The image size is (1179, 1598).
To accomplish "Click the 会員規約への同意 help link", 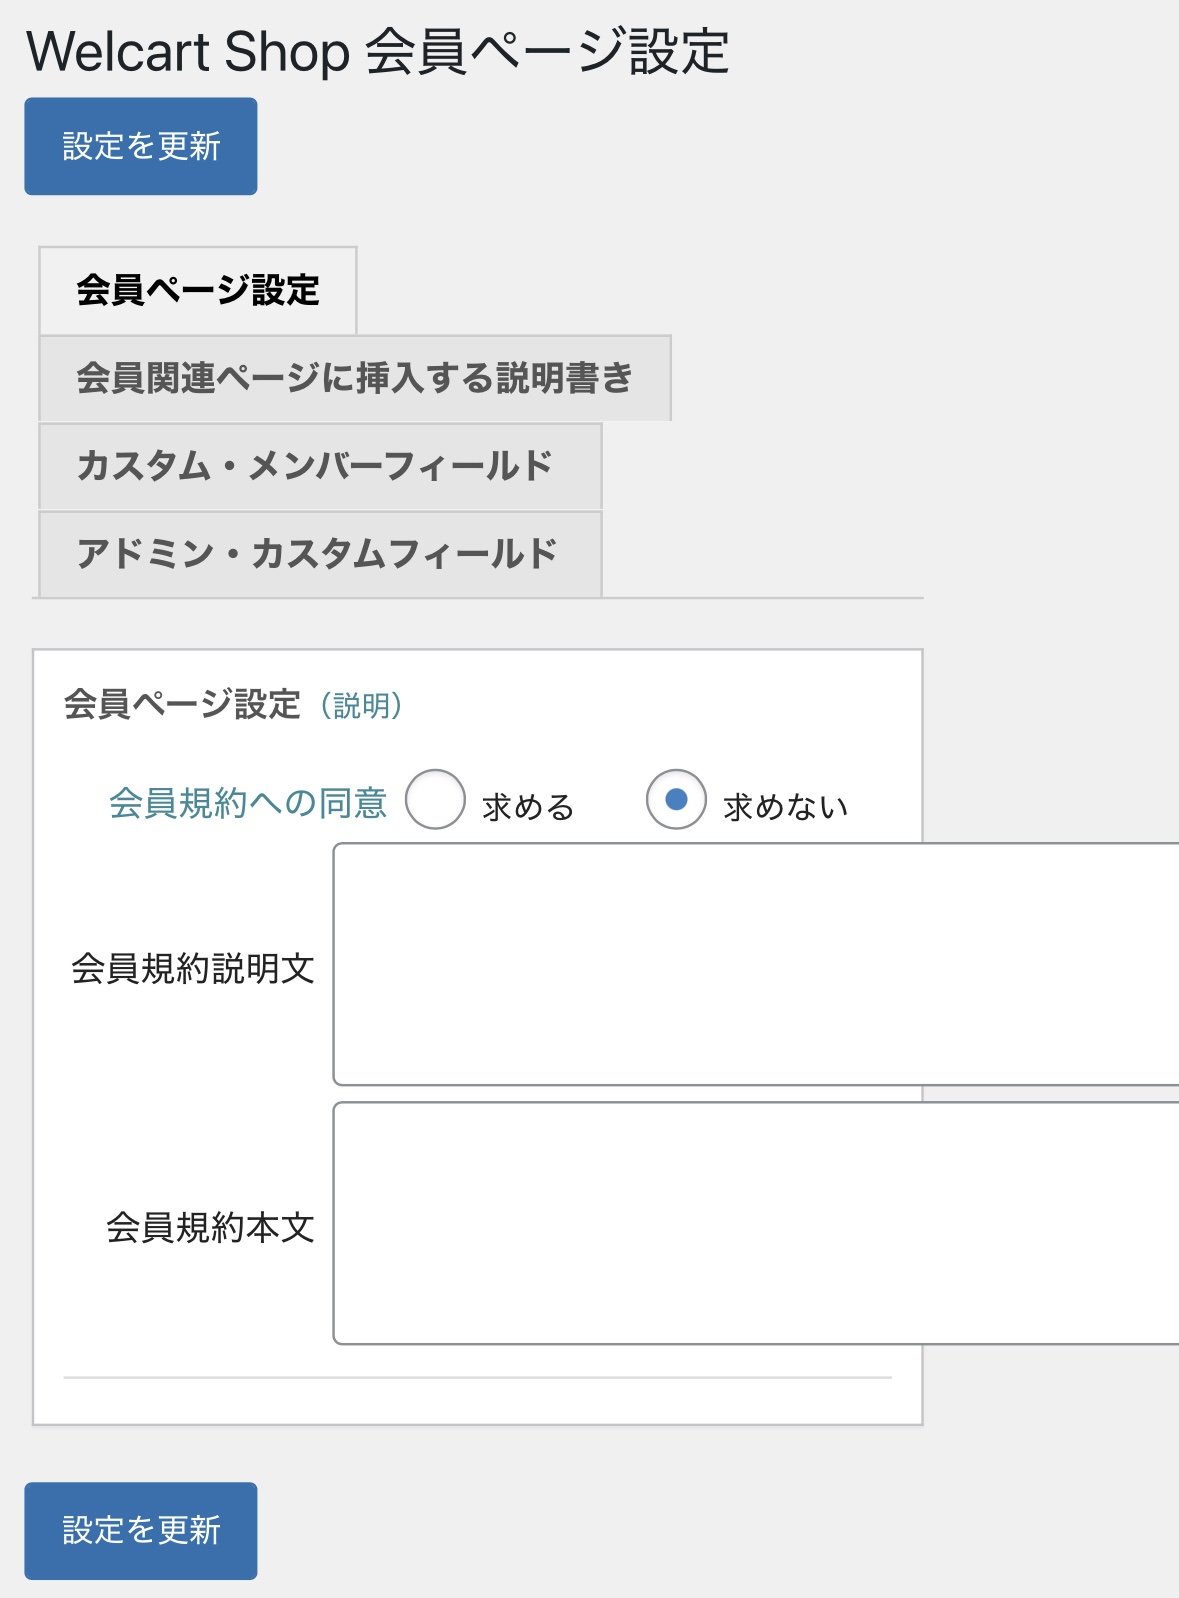I will coord(248,803).
